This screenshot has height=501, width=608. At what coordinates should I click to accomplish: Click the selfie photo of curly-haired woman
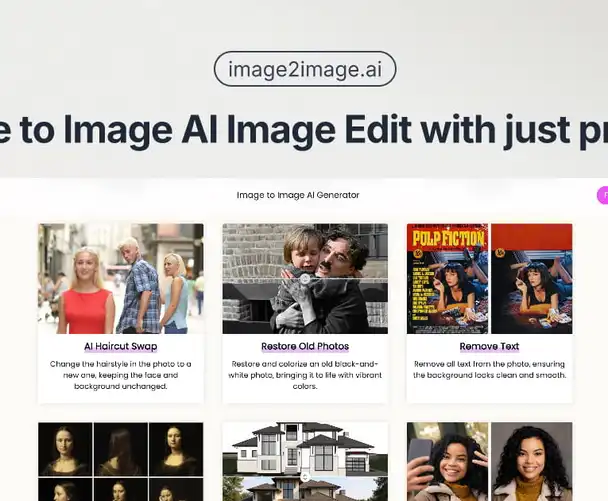coord(447,461)
